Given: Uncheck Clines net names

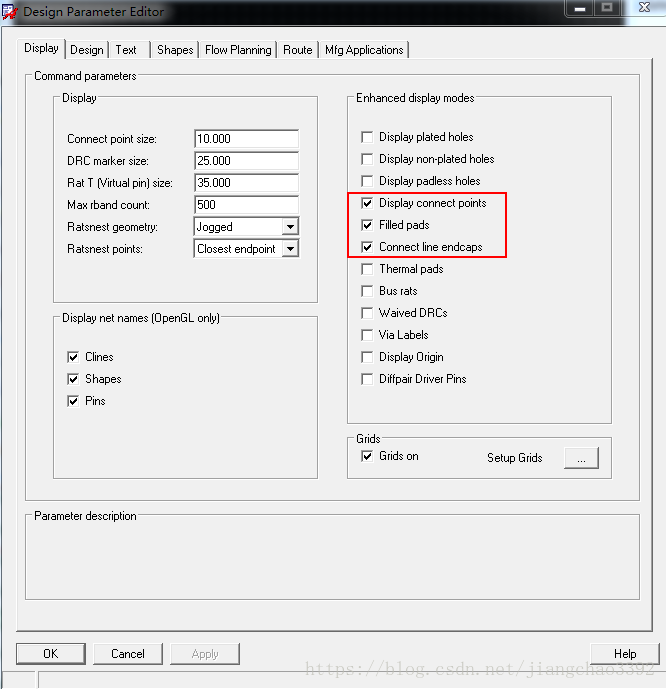Looking at the screenshot, I should coord(73,357).
